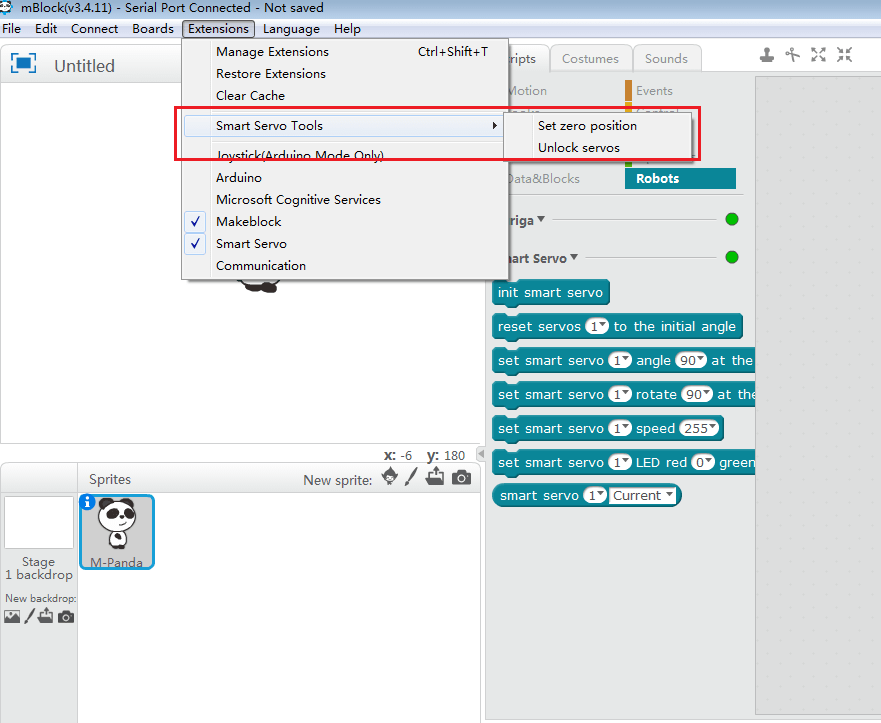Choose Manage Extensions menu item
The image size is (881, 723).
coord(345,52)
